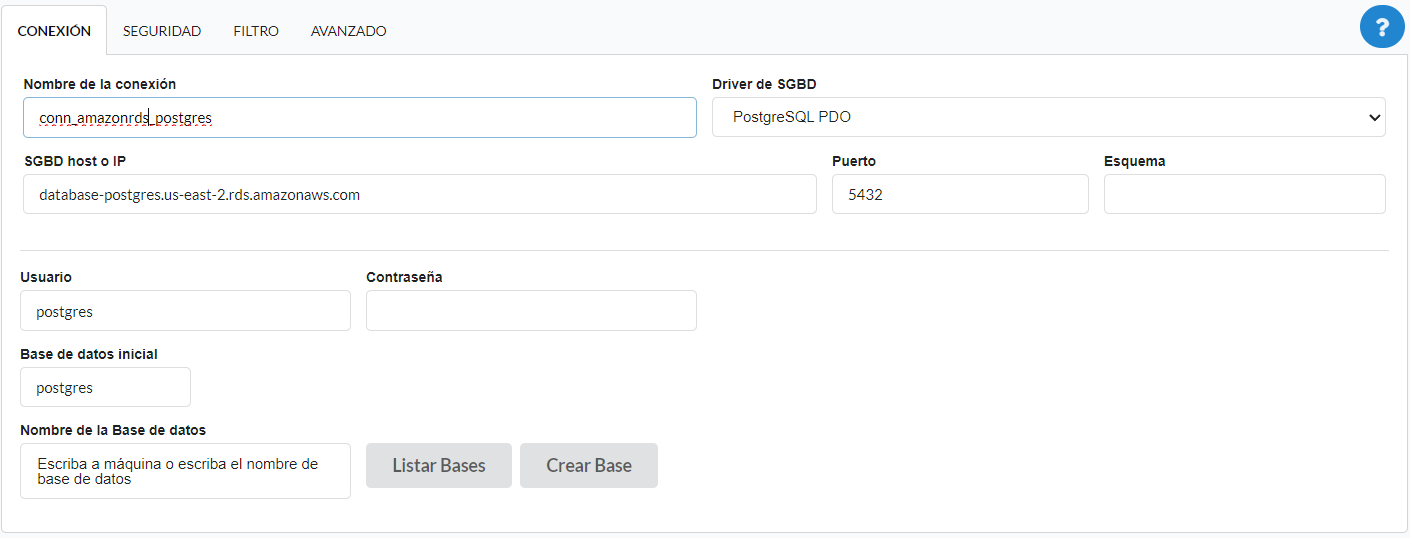
Task: Click the 'Nombre de la Base de datos' label
Action: click(x=113, y=430)
